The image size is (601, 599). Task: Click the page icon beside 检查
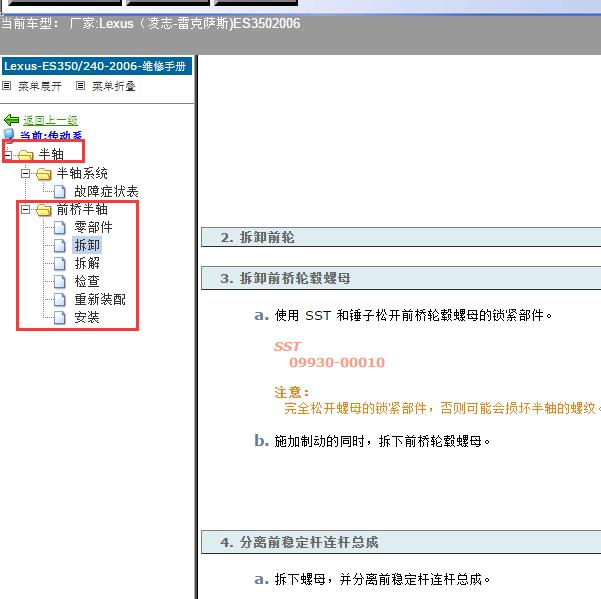click(59, 281)
